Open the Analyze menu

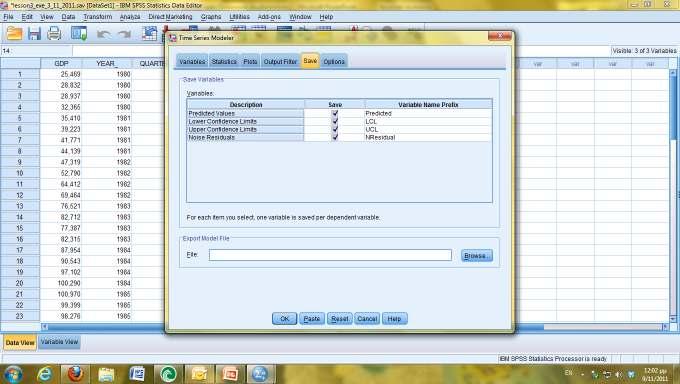tap(130, 17)
